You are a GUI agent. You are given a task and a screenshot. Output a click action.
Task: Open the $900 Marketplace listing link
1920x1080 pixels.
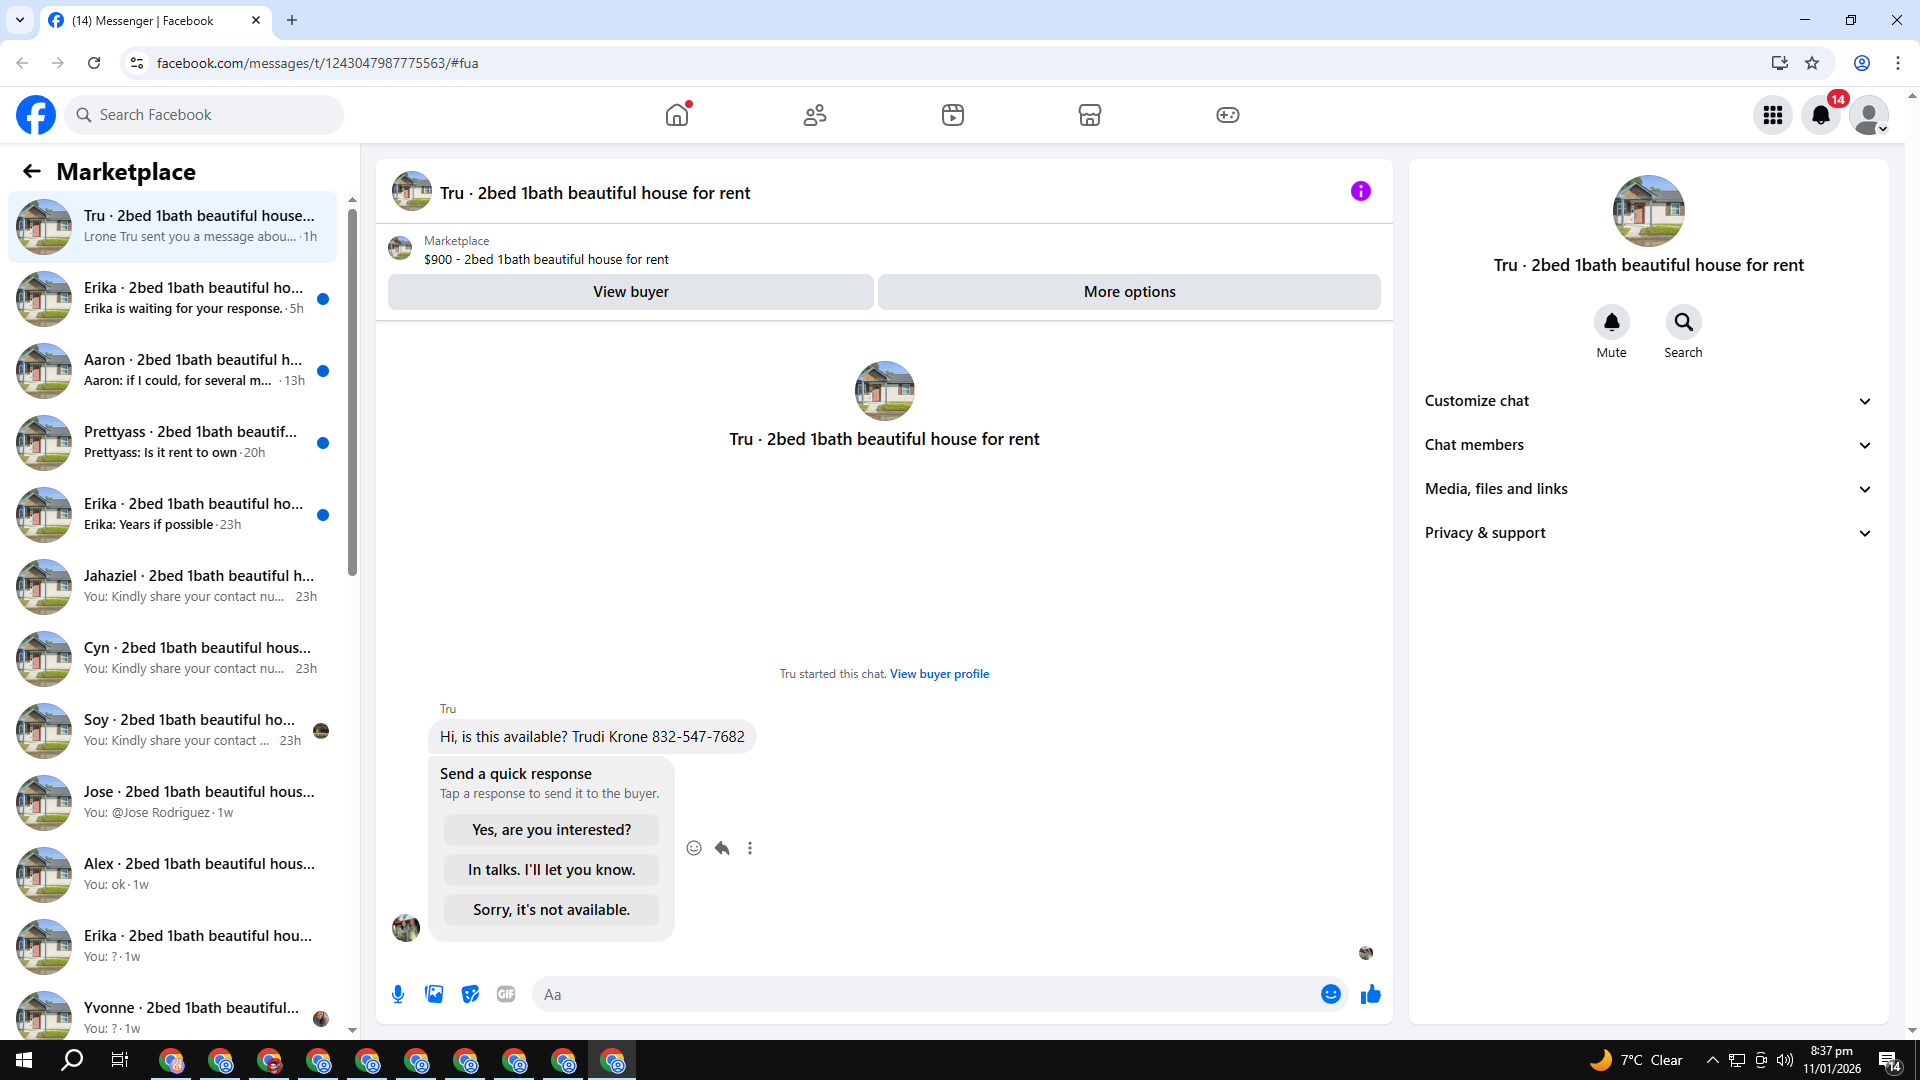[x=546, y=259]
